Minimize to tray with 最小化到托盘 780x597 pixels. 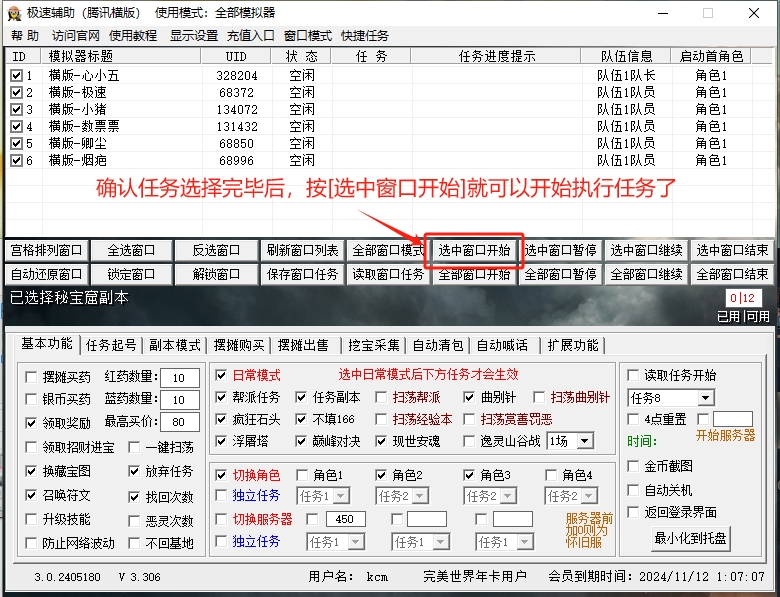click(x=690, y=538)
